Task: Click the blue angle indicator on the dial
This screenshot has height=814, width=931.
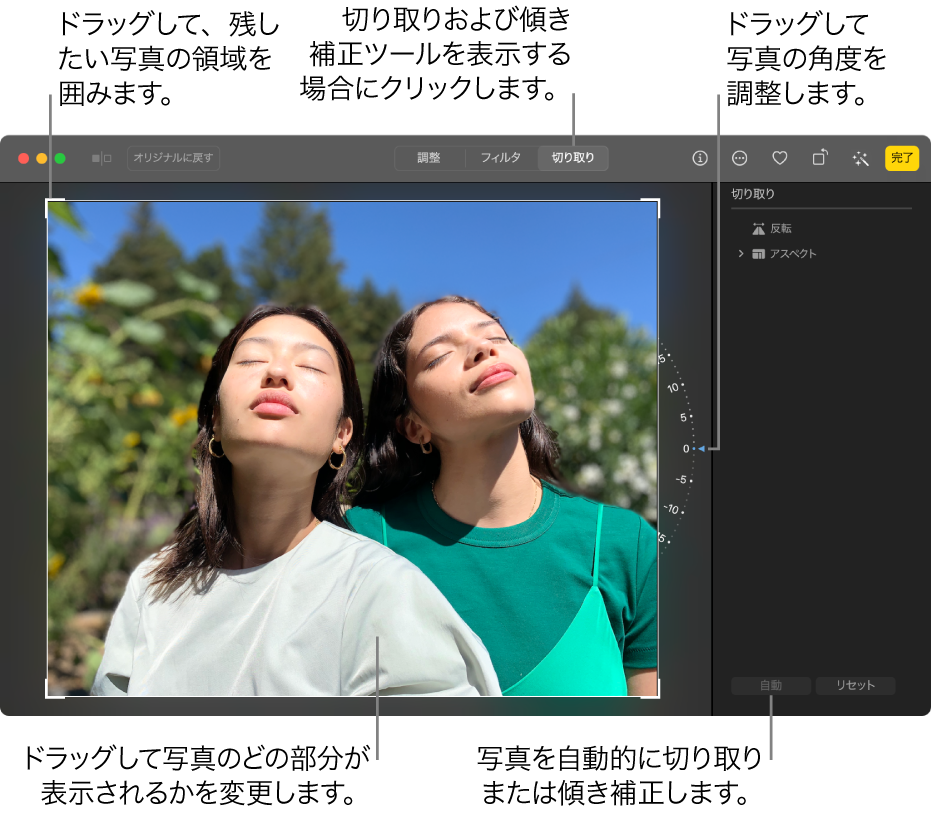Action: (x=703, y=449)
